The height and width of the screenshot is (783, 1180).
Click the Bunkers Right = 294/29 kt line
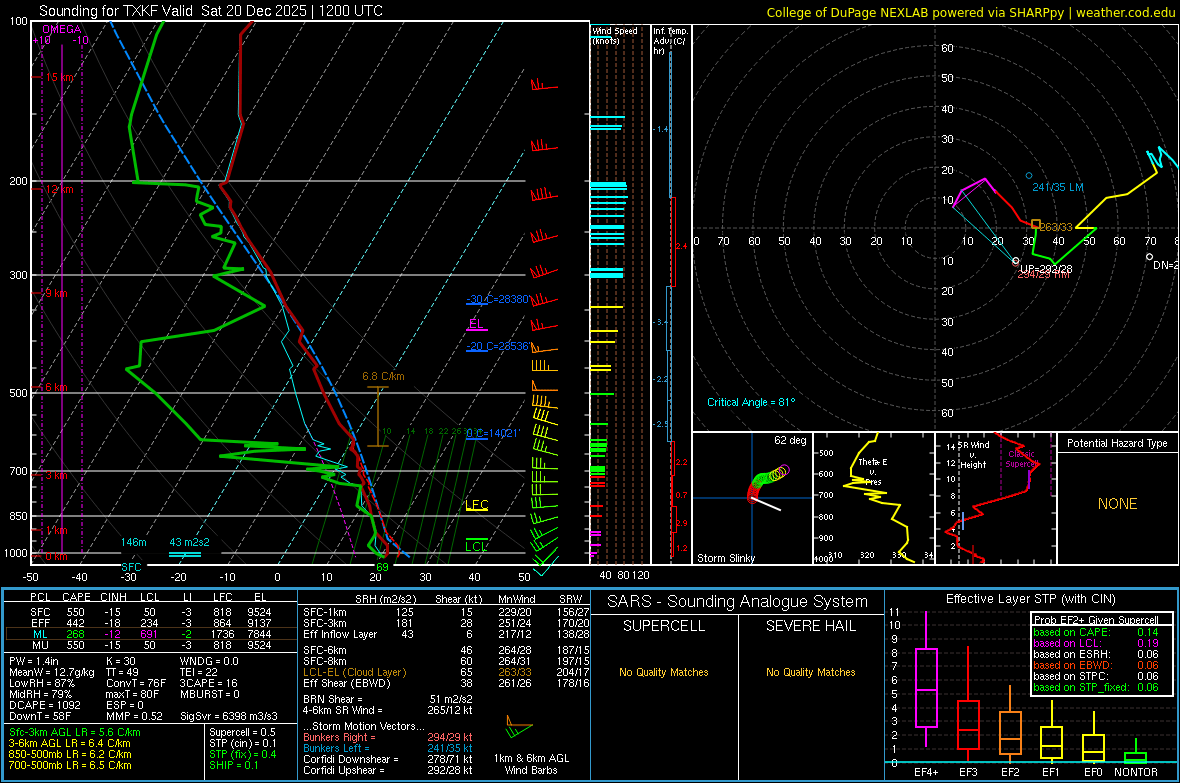[x=388, y=737]
